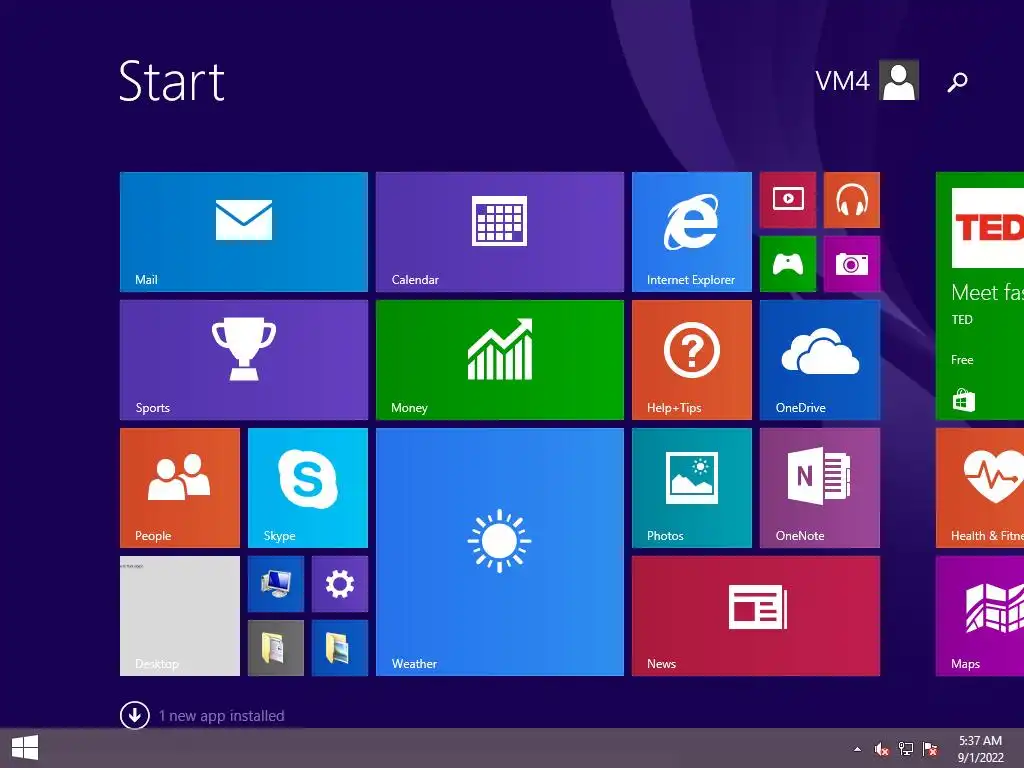This screenshot has height=768, width=1024.
Task: Open the OneNote tile
Action: [x=820, y=488]
